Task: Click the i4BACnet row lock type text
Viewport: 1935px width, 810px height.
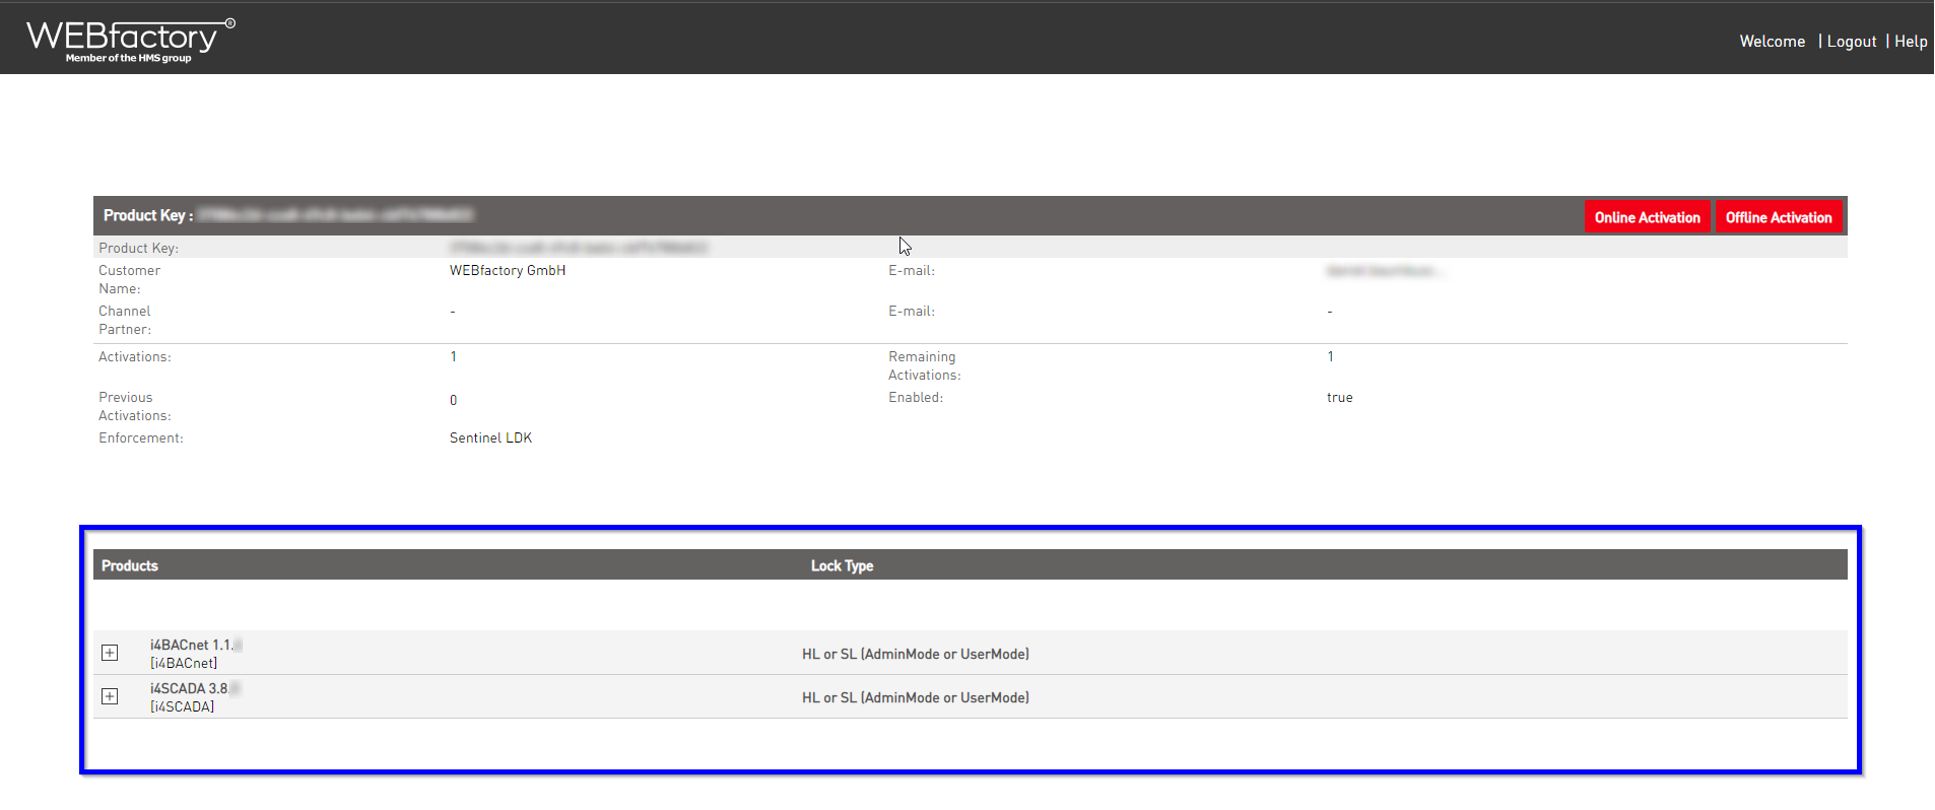Action: (x=916, y=654)
